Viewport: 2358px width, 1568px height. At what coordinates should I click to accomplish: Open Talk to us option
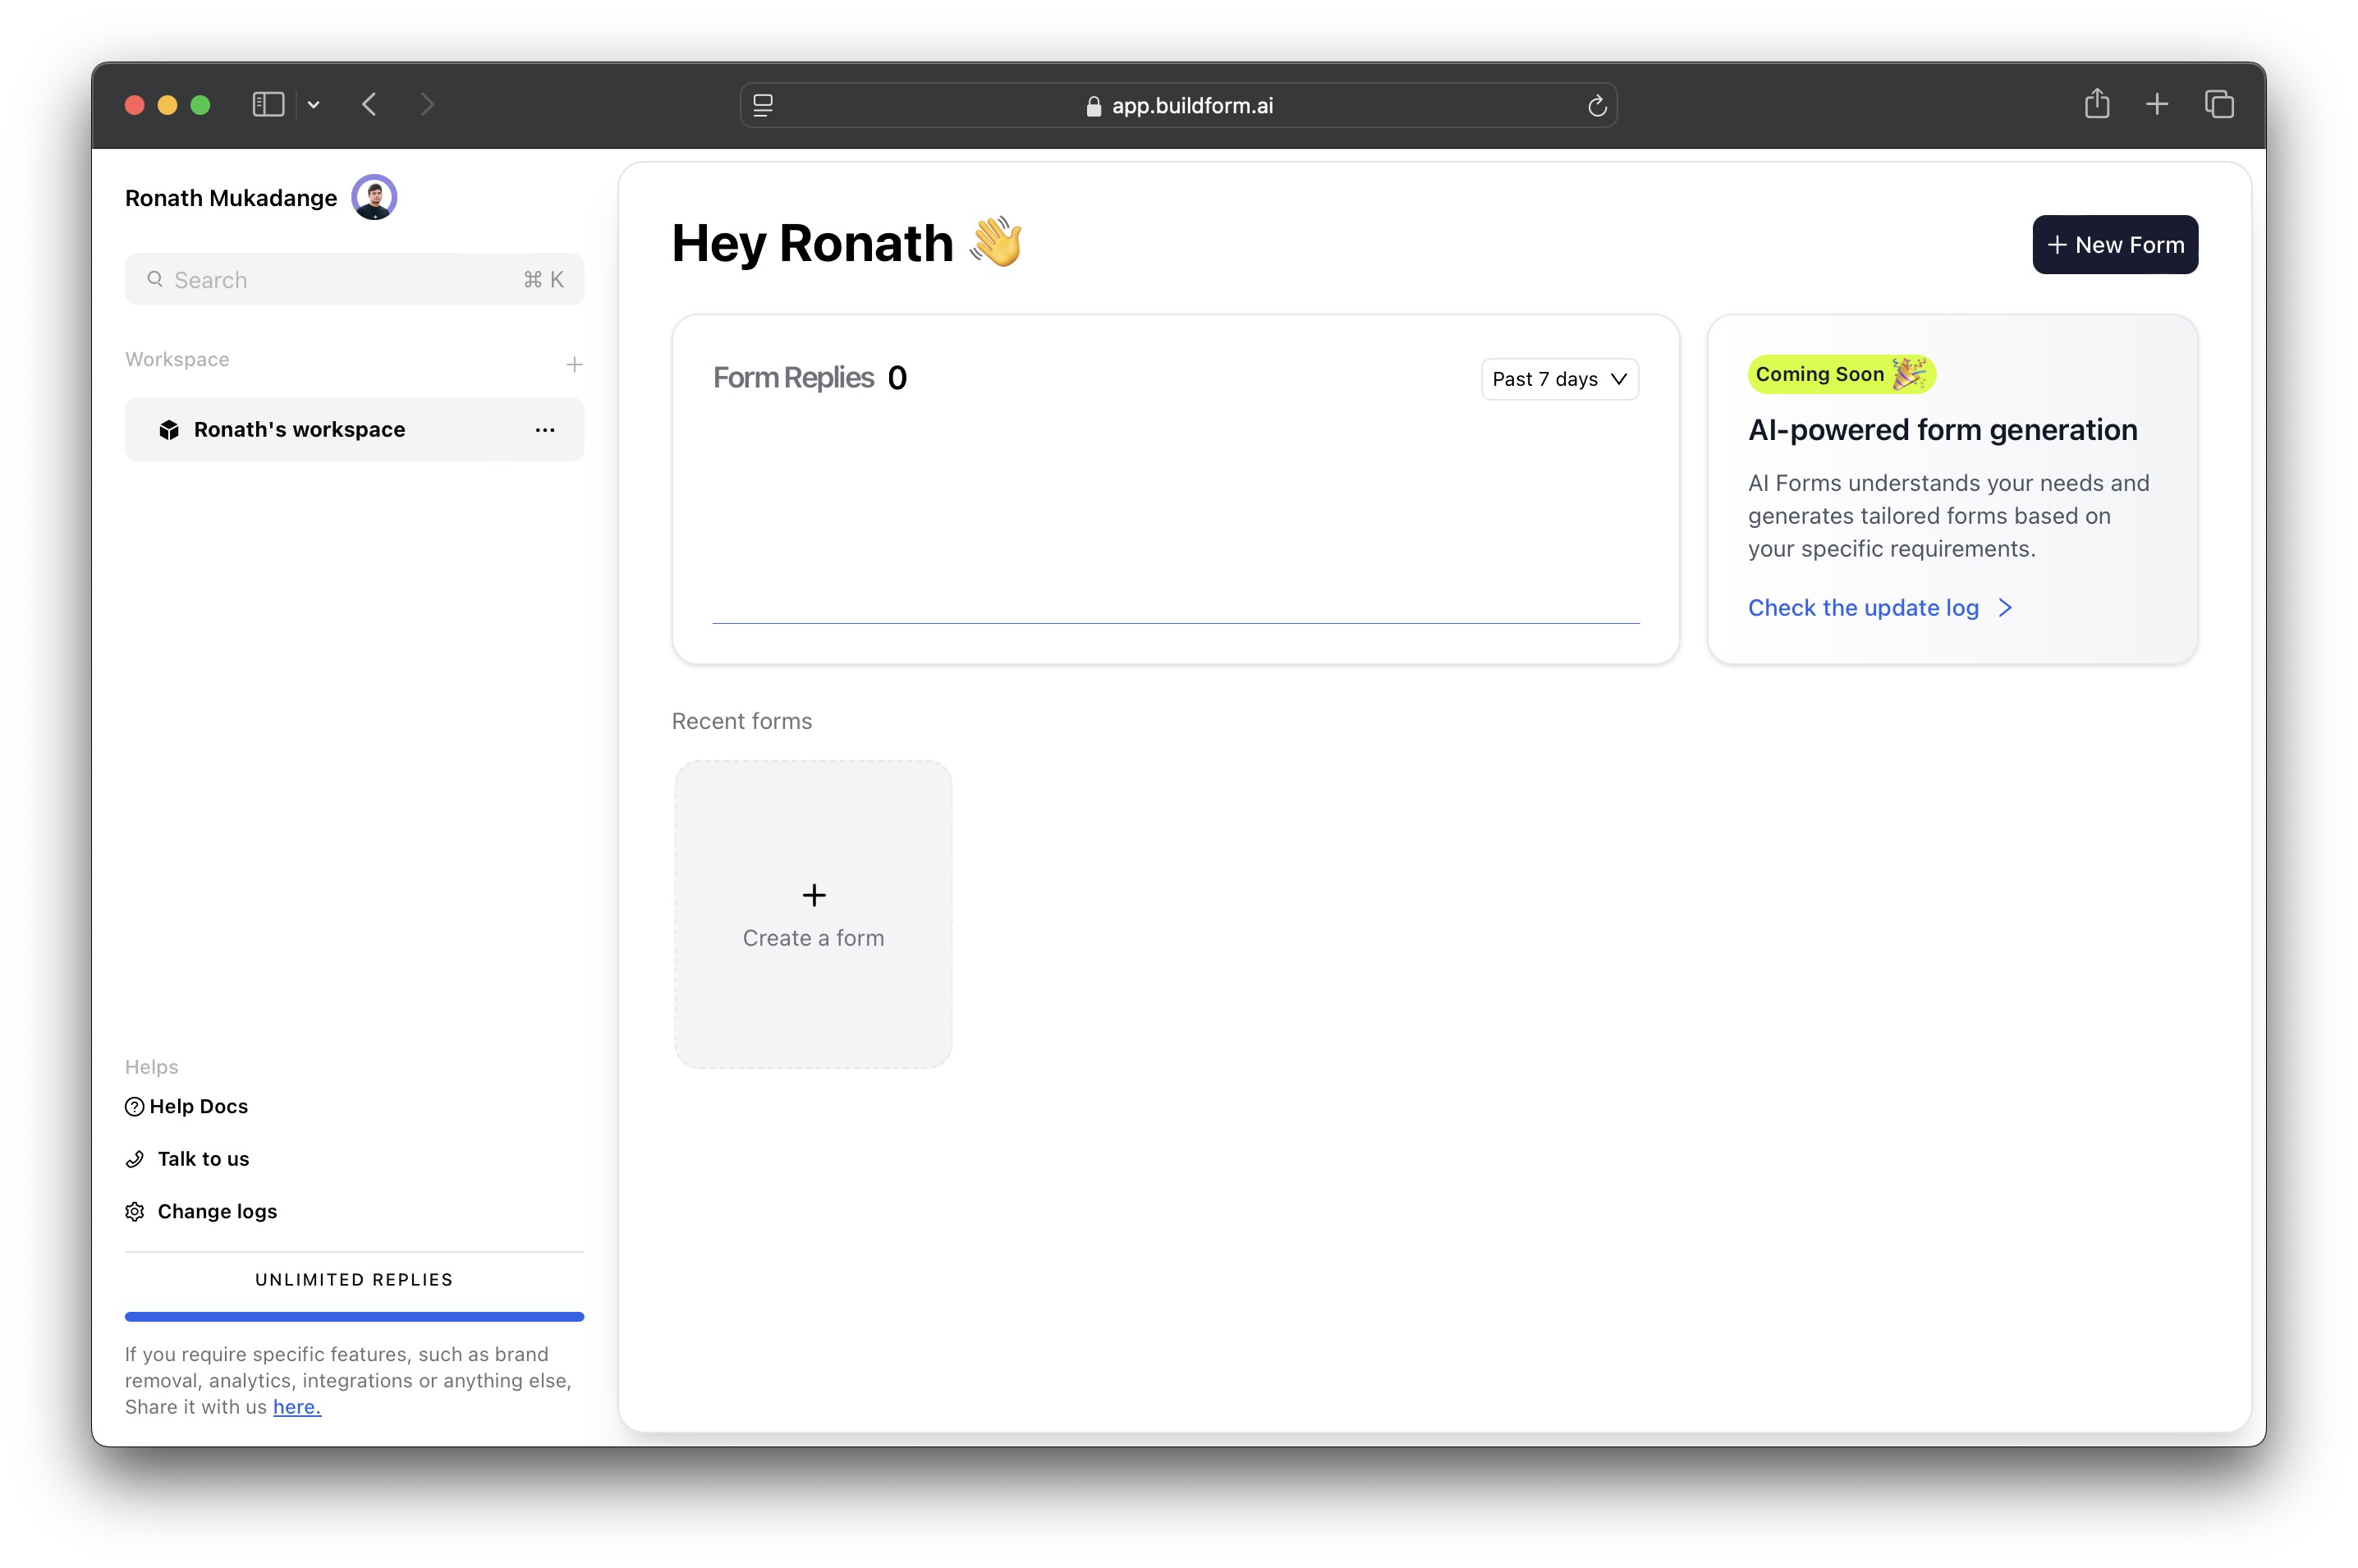tap(203, 1159)
